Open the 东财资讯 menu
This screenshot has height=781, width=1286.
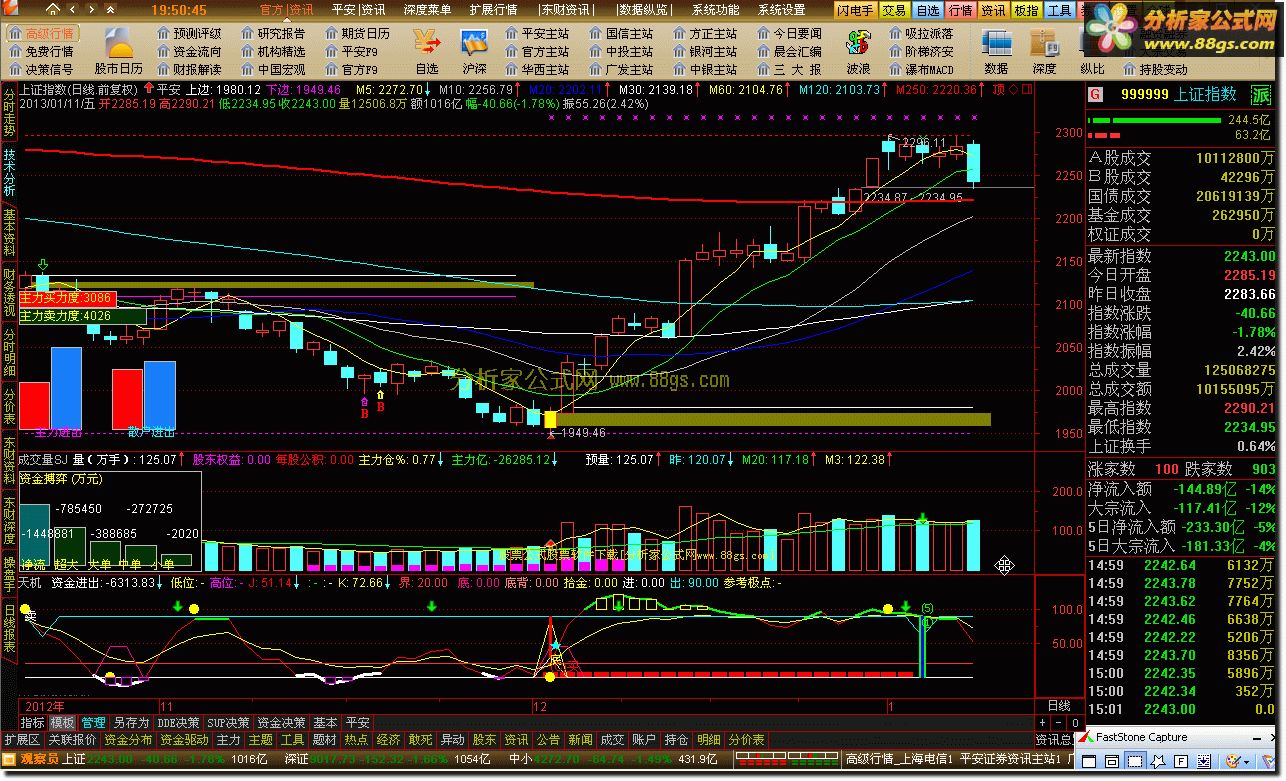[x=567, y=10]
